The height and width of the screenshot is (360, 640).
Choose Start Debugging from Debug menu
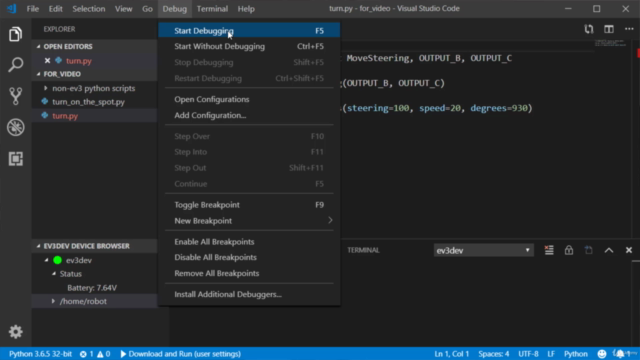pos(249,31)
